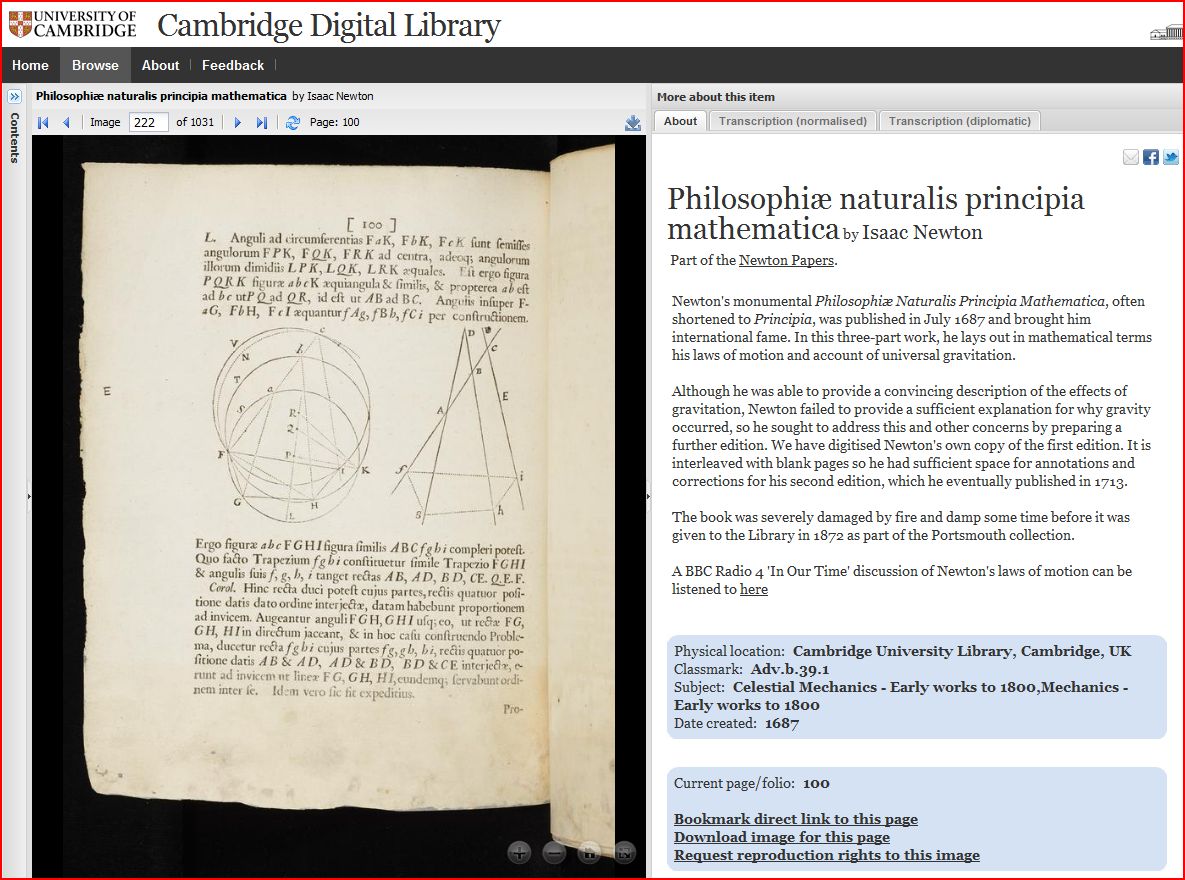
Task: Click the 'of 1031' image count text
Action: (195, 122)
